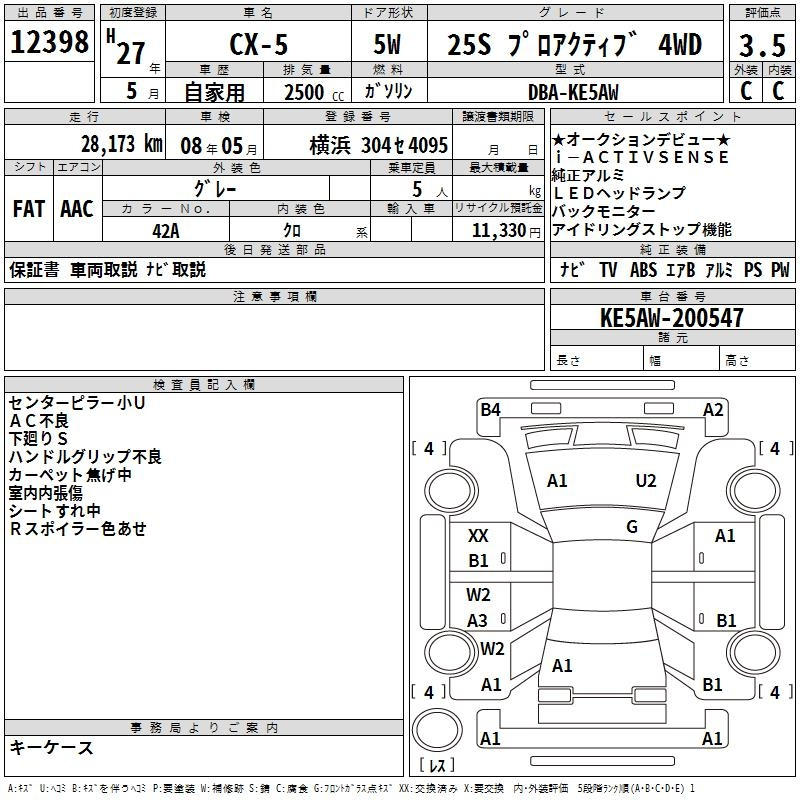The width and height of the screenshot is (800, 800).
Task: Select the note シートすれ中
Action: tap(55, 510)
